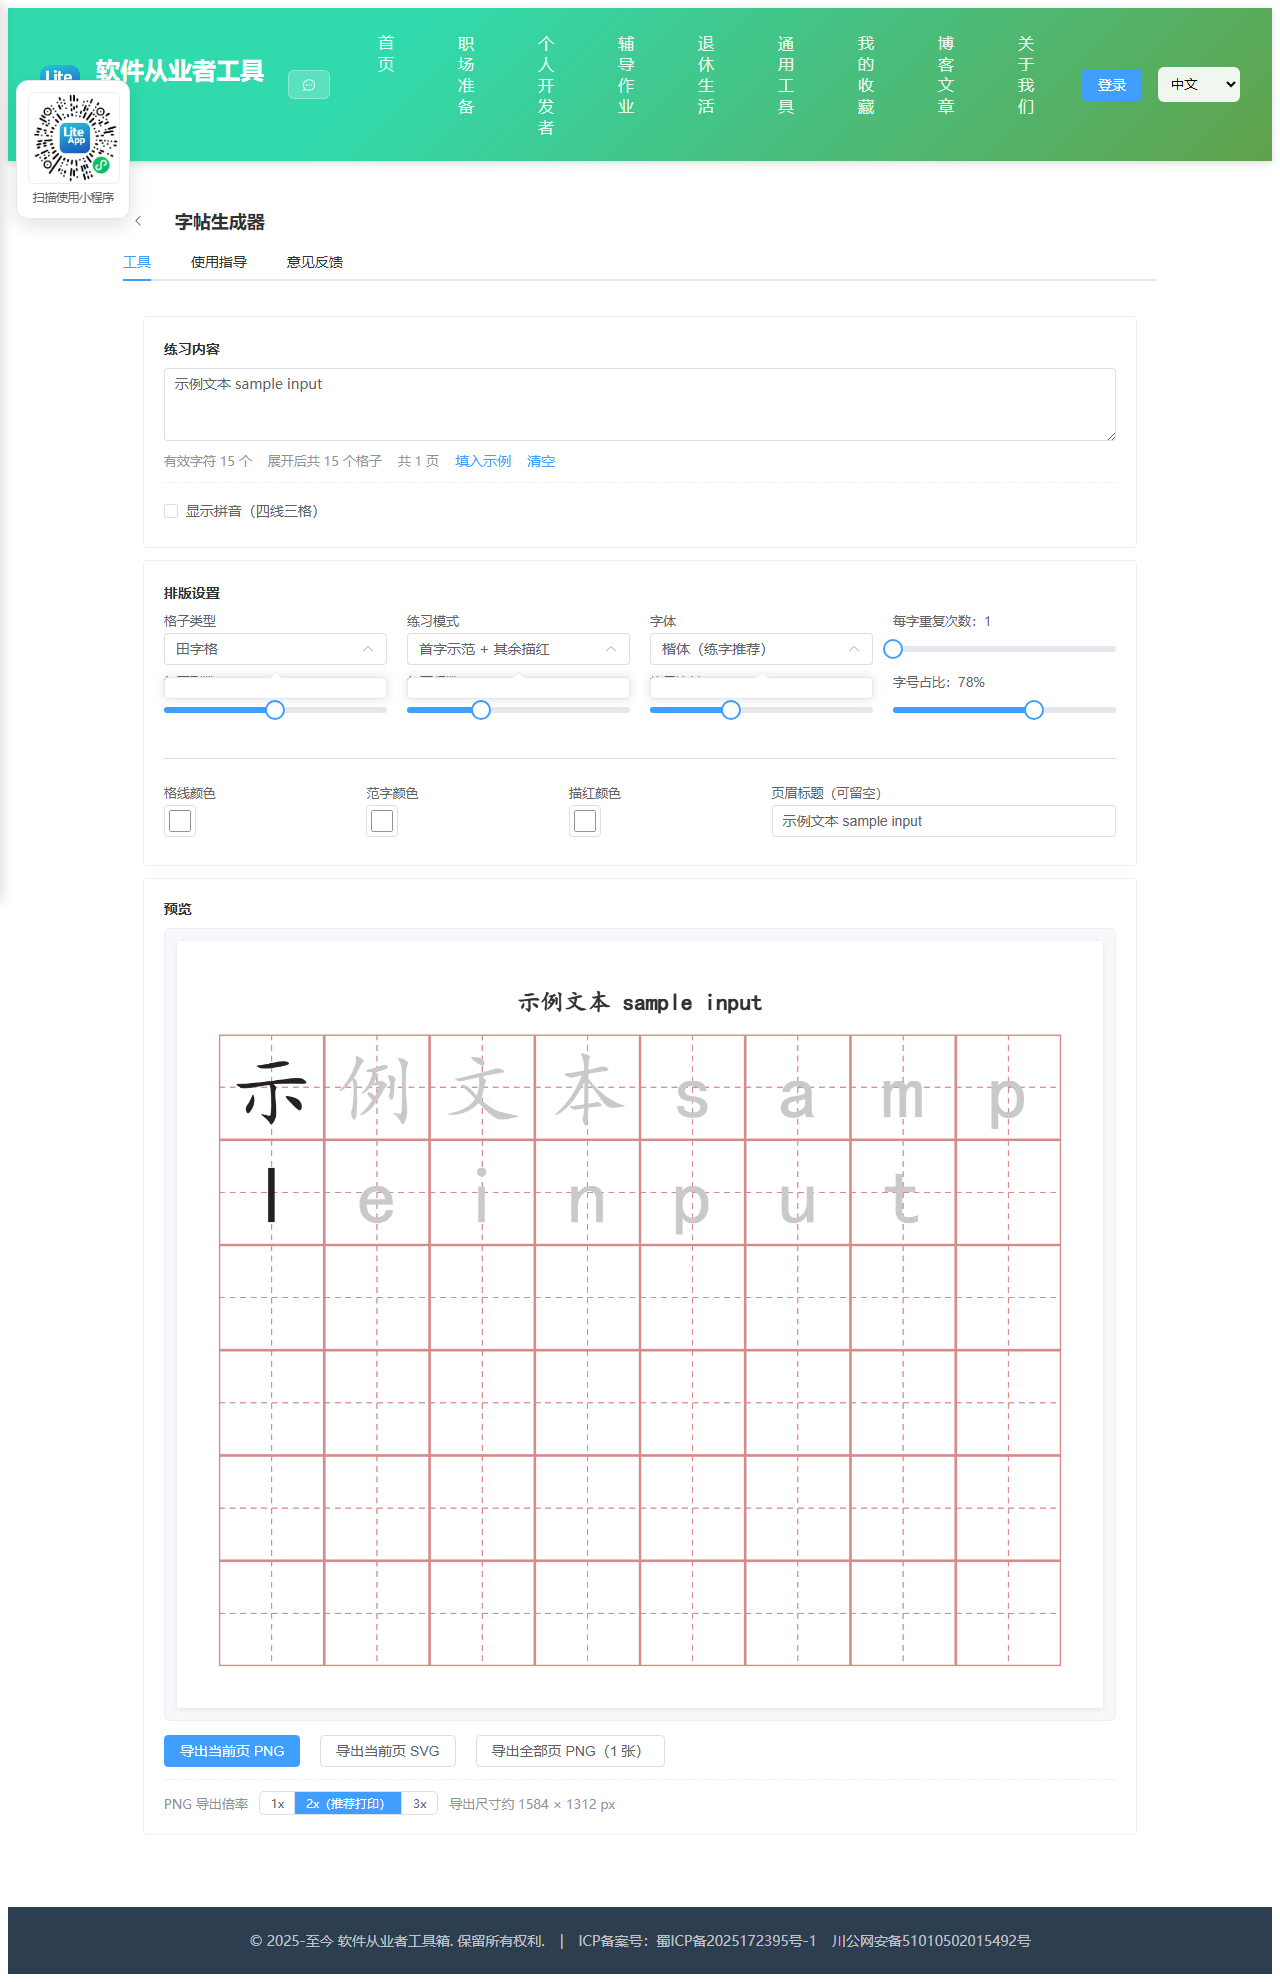Open the 格子类型 dropdown showing 田字格
Viewport: 1280px width, 1982px height.
[x=275, y=649]
